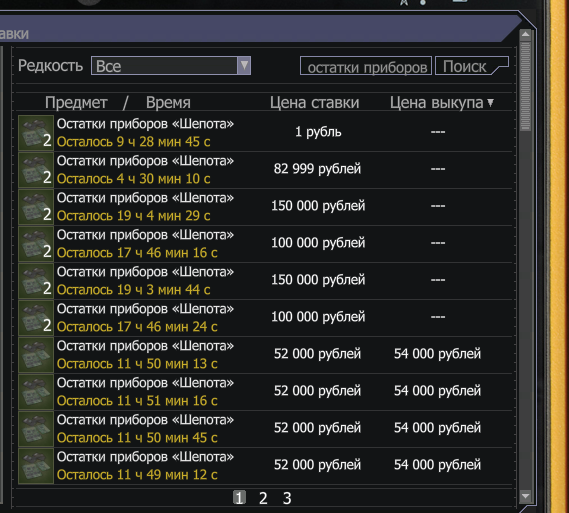569x513 pixels.
Task: Click item icon of the 1 рубль lot
Action: tap(36, 133)
